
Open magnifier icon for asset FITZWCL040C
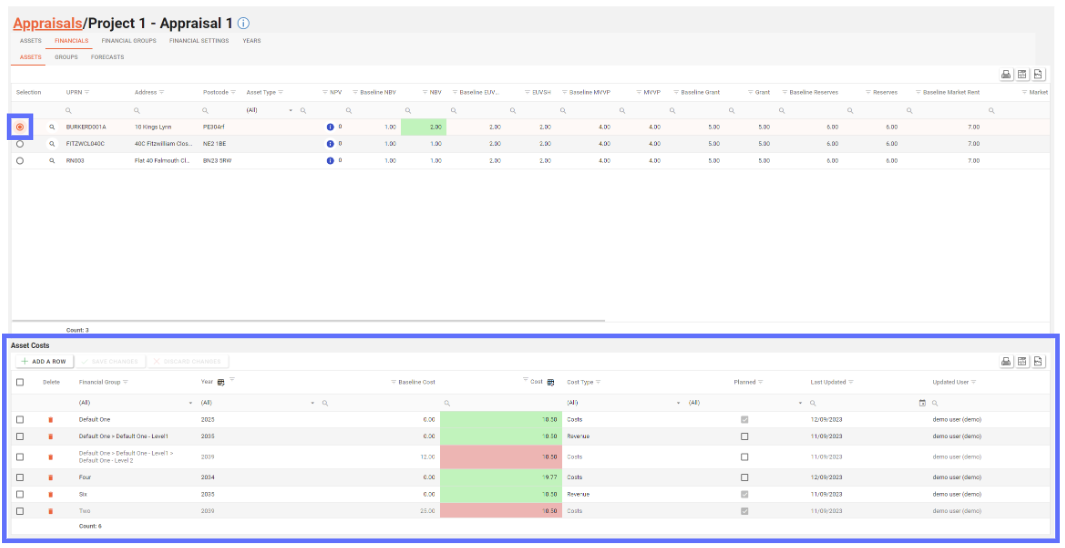pyautogui.click(x=52, y=143)
